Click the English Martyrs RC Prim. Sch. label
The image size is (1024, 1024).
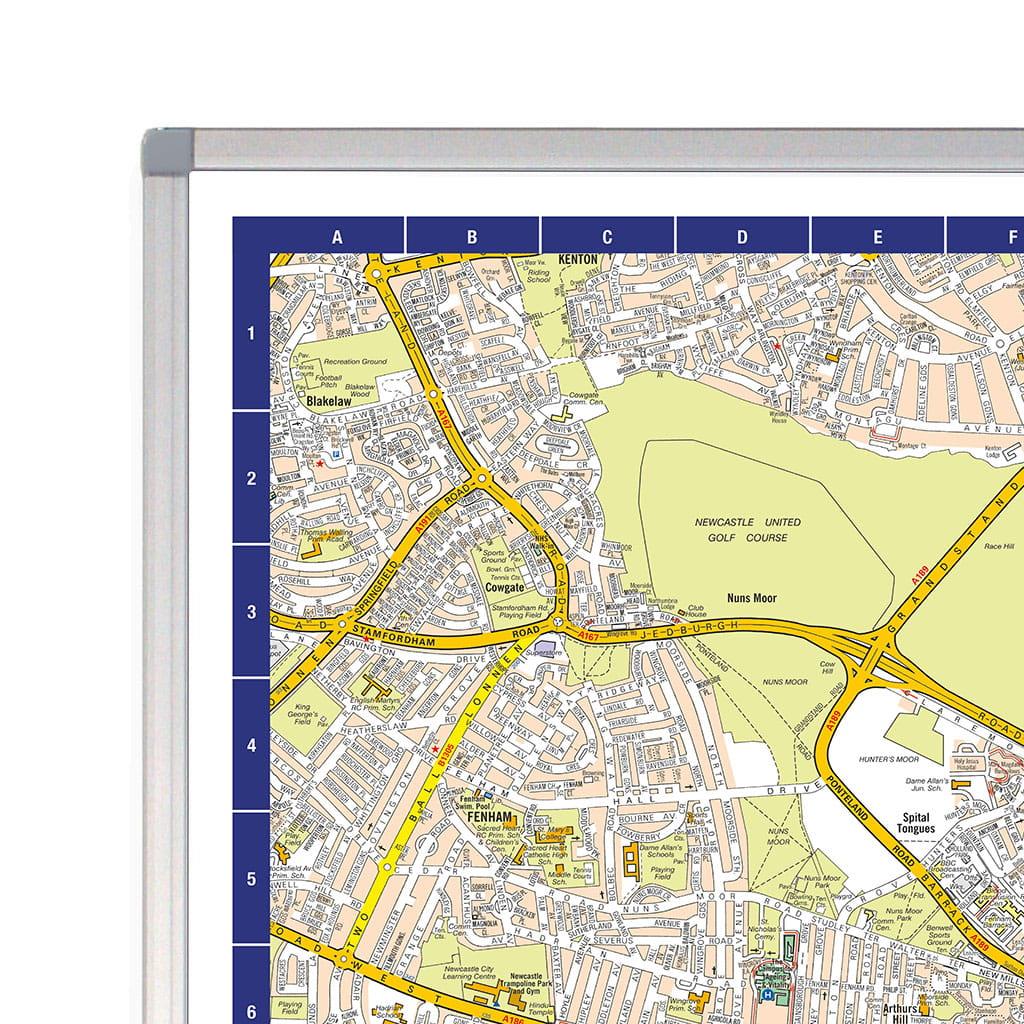tap(376, 704)
